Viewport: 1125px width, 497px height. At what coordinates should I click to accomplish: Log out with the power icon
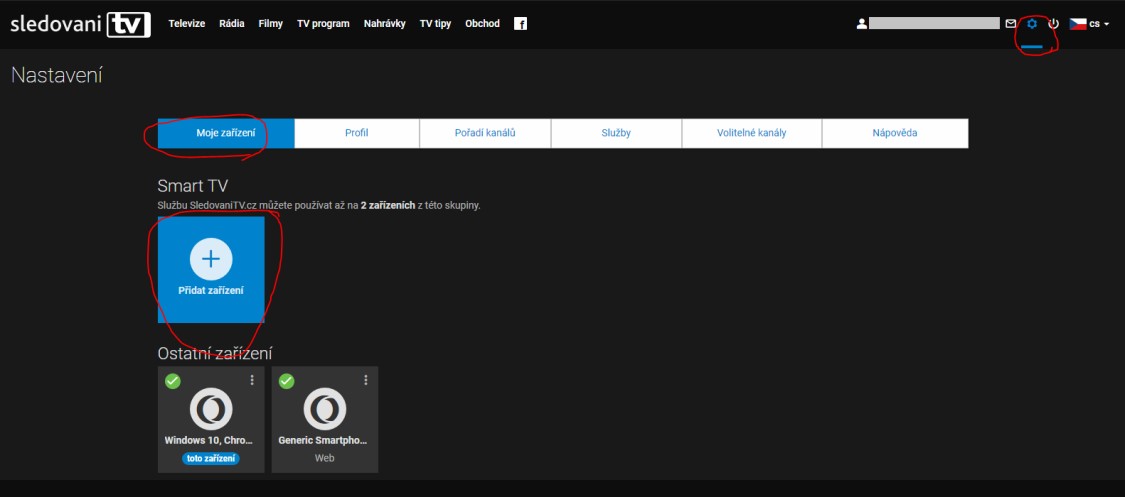1053,24
